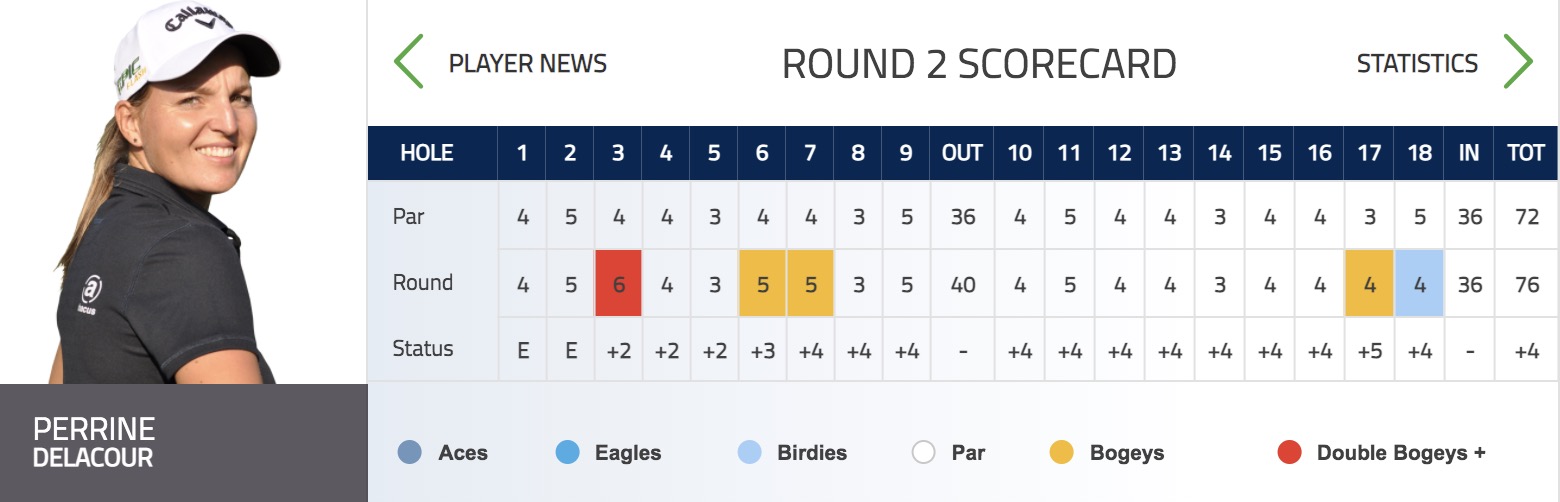Select the Aces legend circle
Viewport: 1560px width, 502px height.
pyautogui.click(x=409, y=453)
